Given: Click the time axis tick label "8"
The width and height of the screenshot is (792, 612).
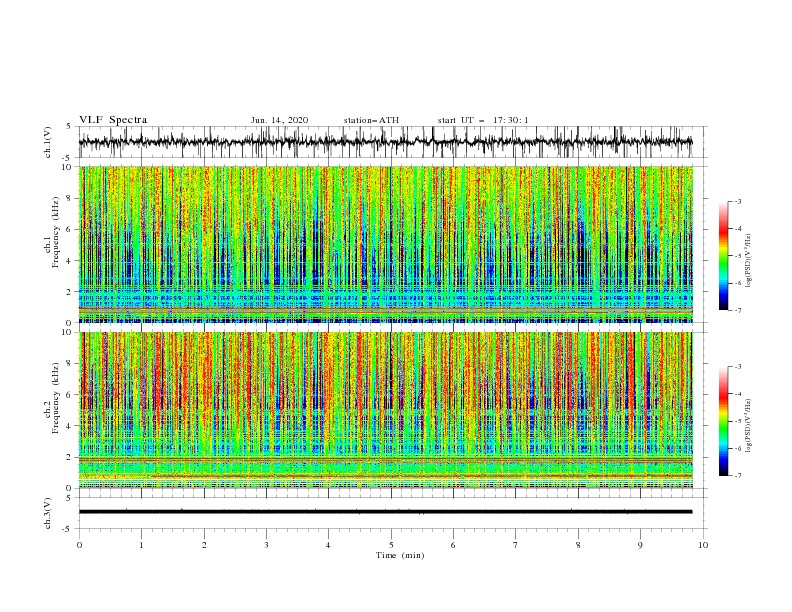Looking at the screenshot, I should tap(578, 545).
